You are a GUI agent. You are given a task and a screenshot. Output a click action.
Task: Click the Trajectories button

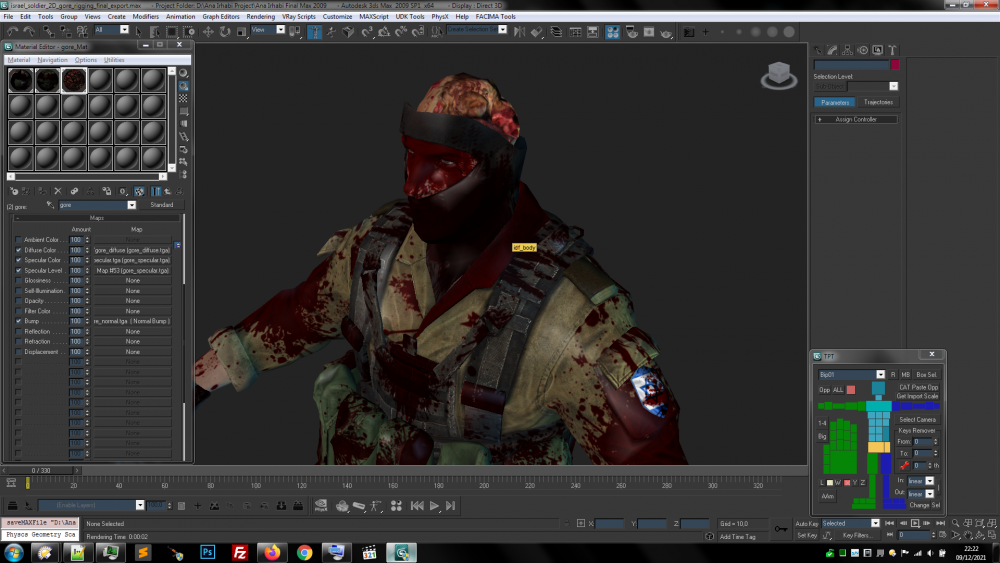[x=878, y=102]
